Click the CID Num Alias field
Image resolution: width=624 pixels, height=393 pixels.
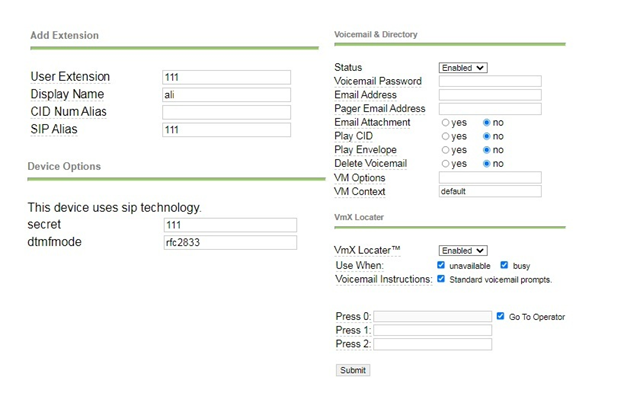coord(226,112)
